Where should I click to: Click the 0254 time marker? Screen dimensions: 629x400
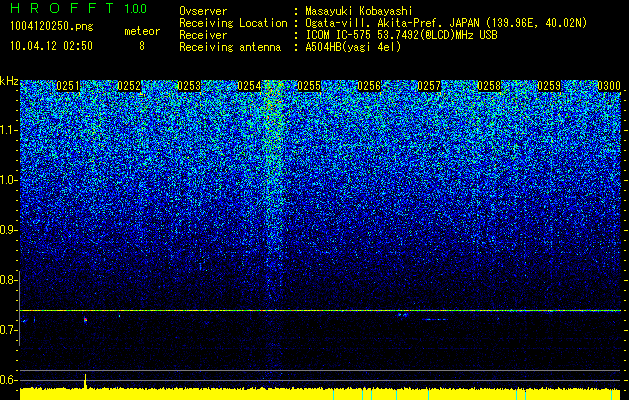pyautogui.click(x=249, y=86)
